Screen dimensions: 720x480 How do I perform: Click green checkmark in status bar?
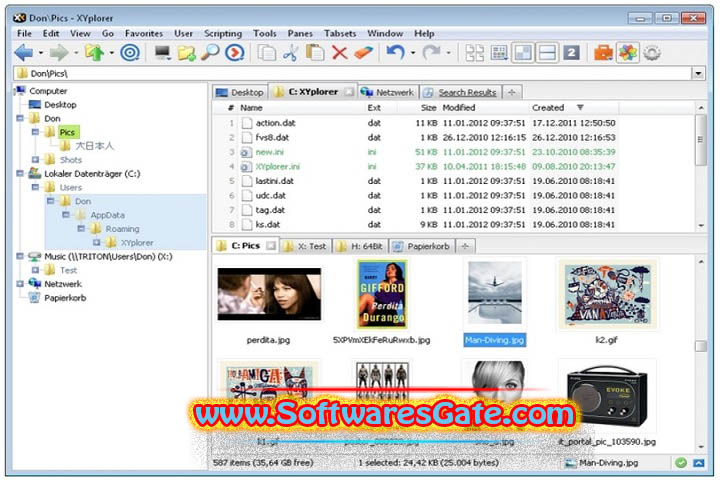681,463
